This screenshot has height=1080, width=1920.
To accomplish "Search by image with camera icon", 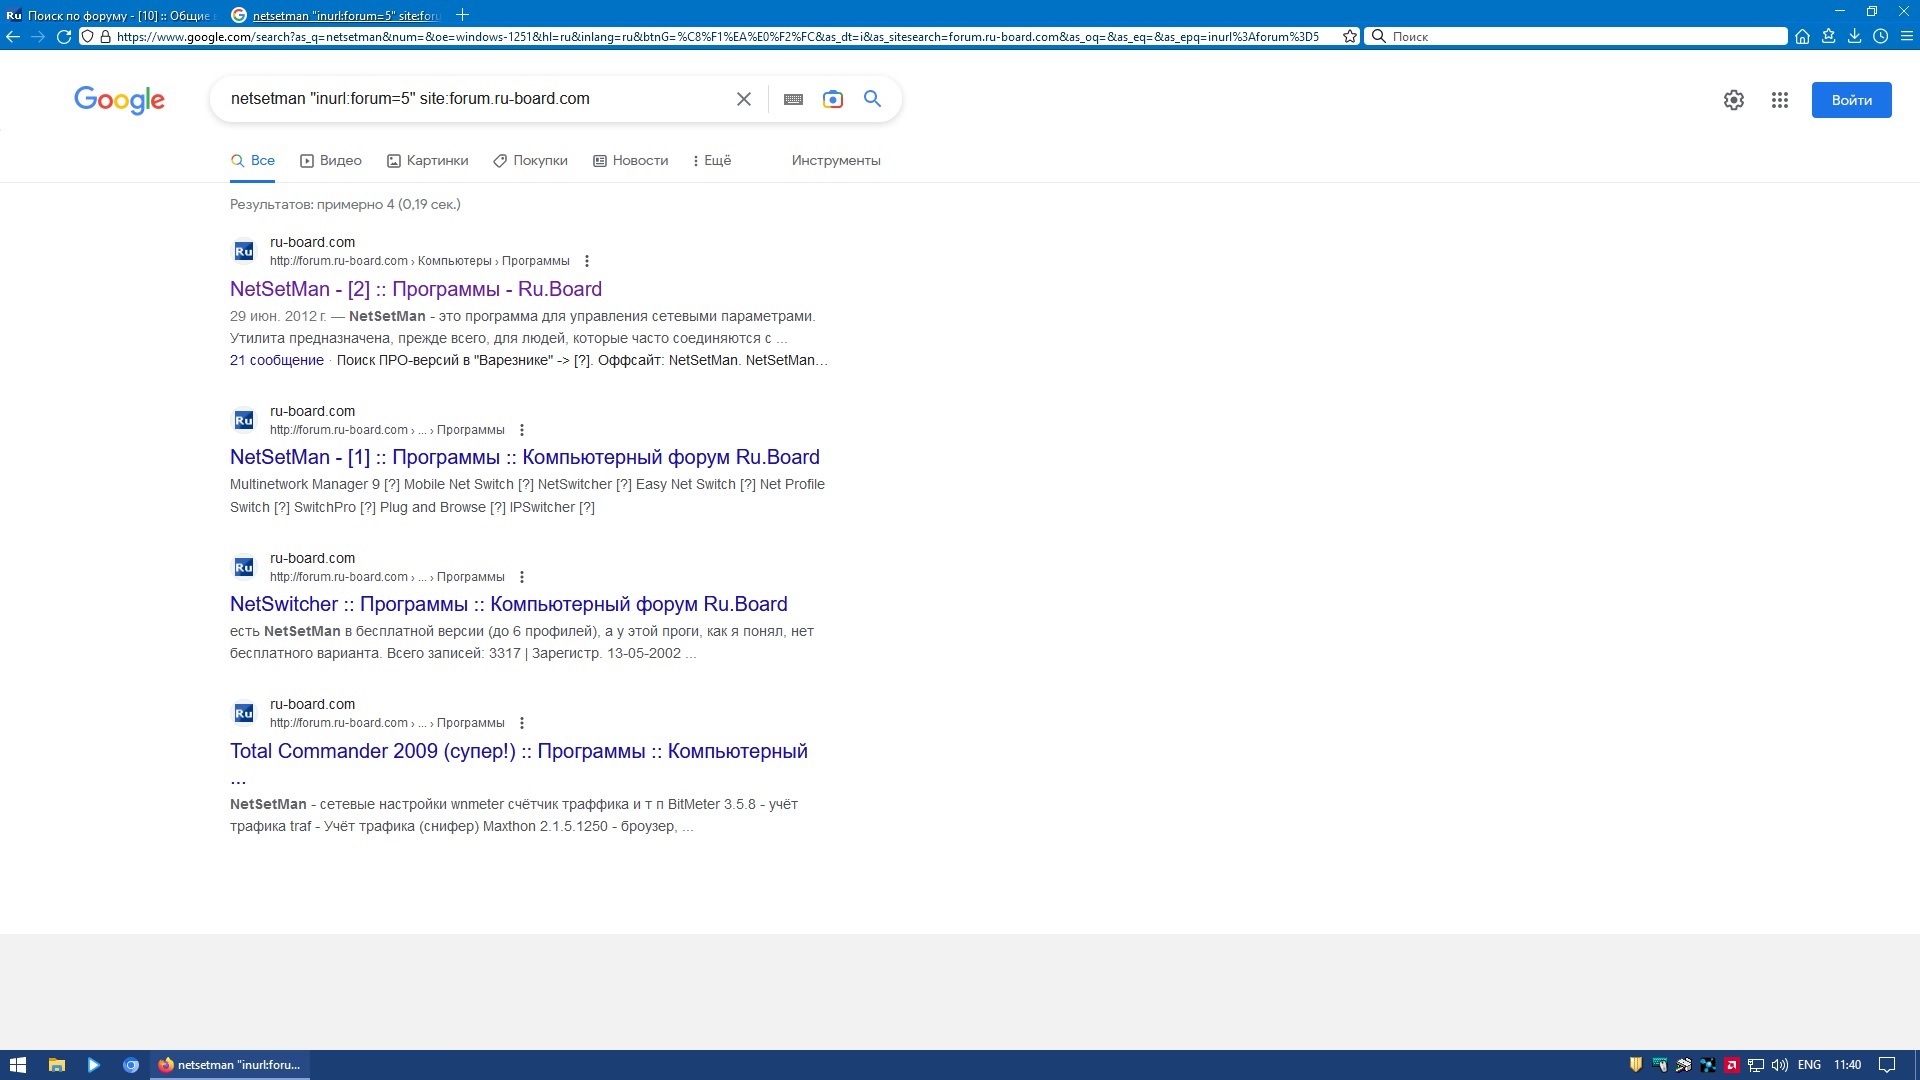I will (833, 99).
